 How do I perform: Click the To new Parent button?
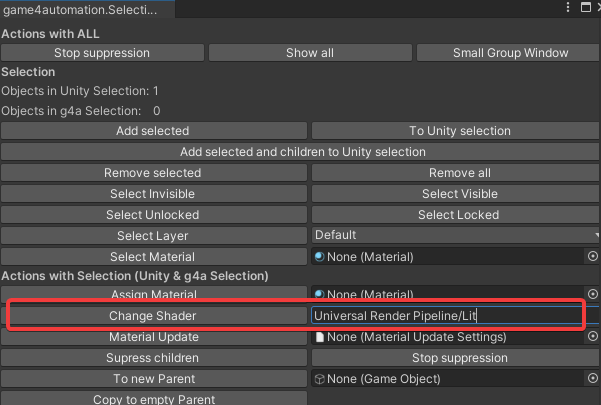coord(153,379)
